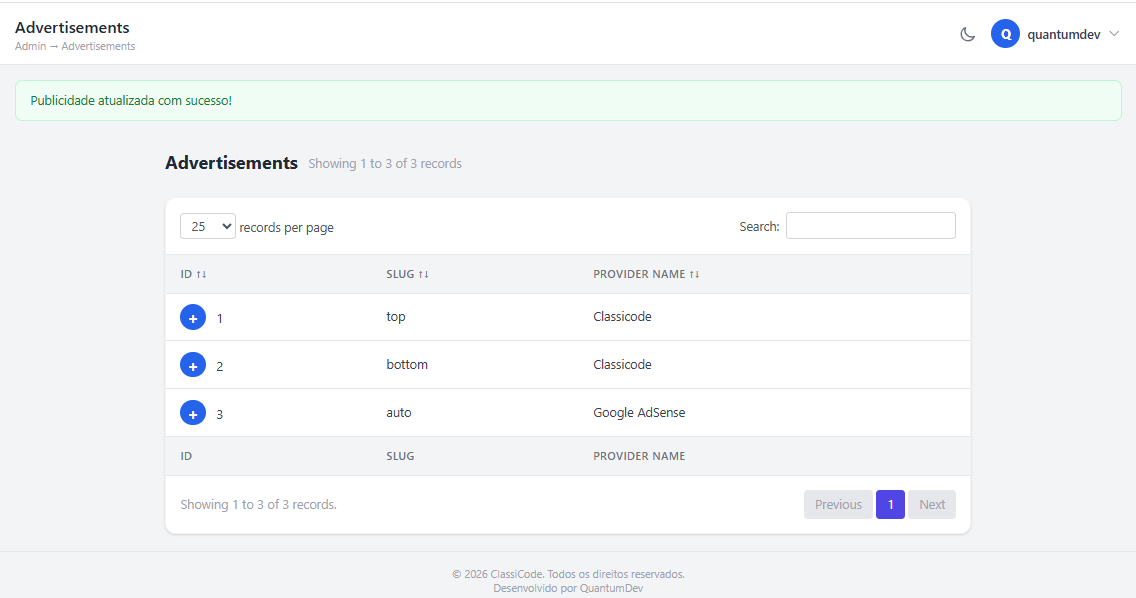
Task: Select the 'bottom' slug cell
Action: 407,365
